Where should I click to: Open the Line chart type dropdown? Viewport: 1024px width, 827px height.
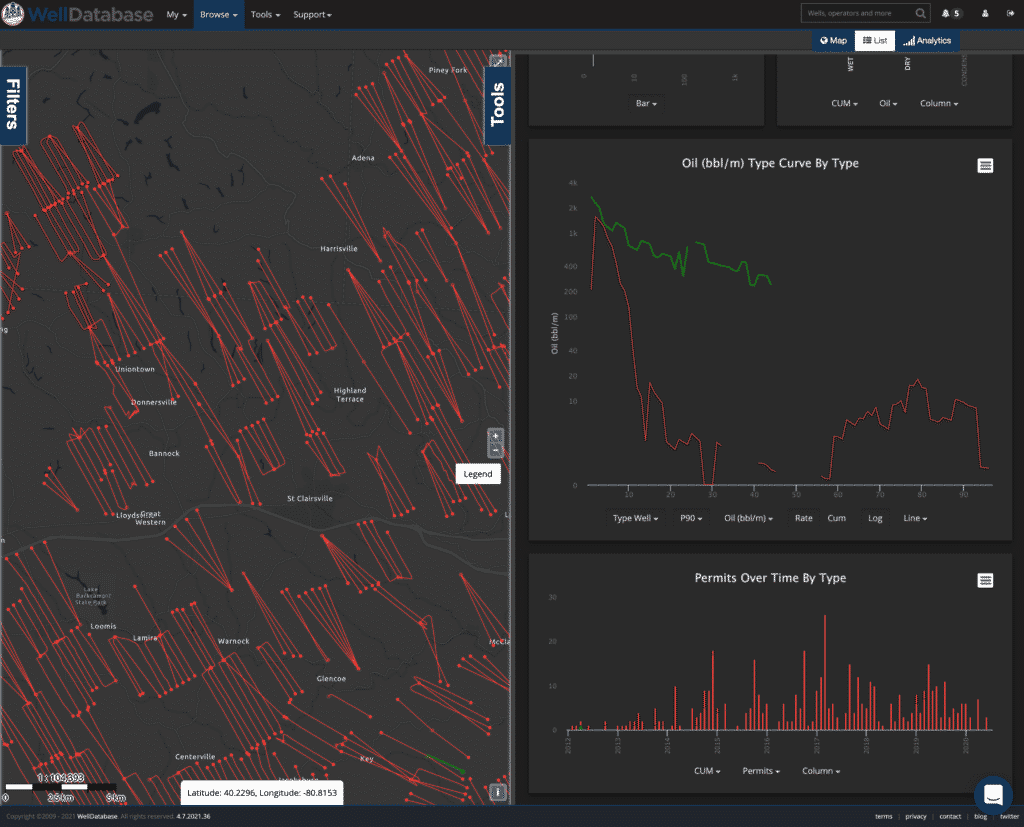[915, 518]
